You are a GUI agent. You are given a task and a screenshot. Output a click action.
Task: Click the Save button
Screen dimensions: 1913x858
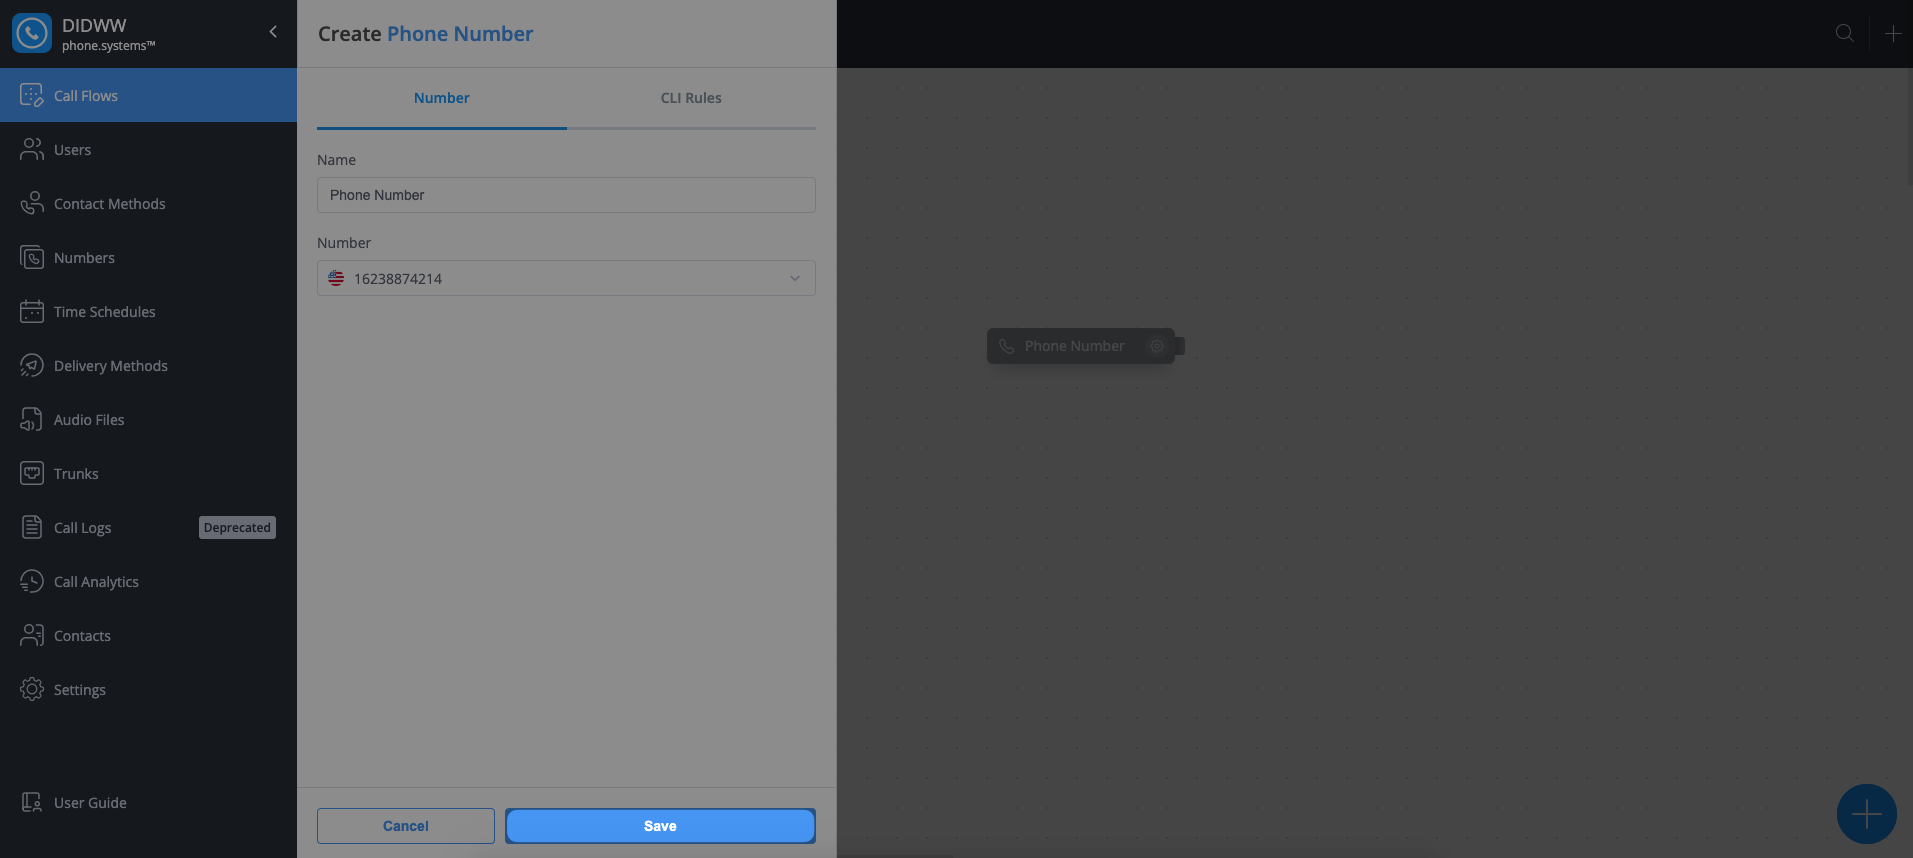pos(660,826)
